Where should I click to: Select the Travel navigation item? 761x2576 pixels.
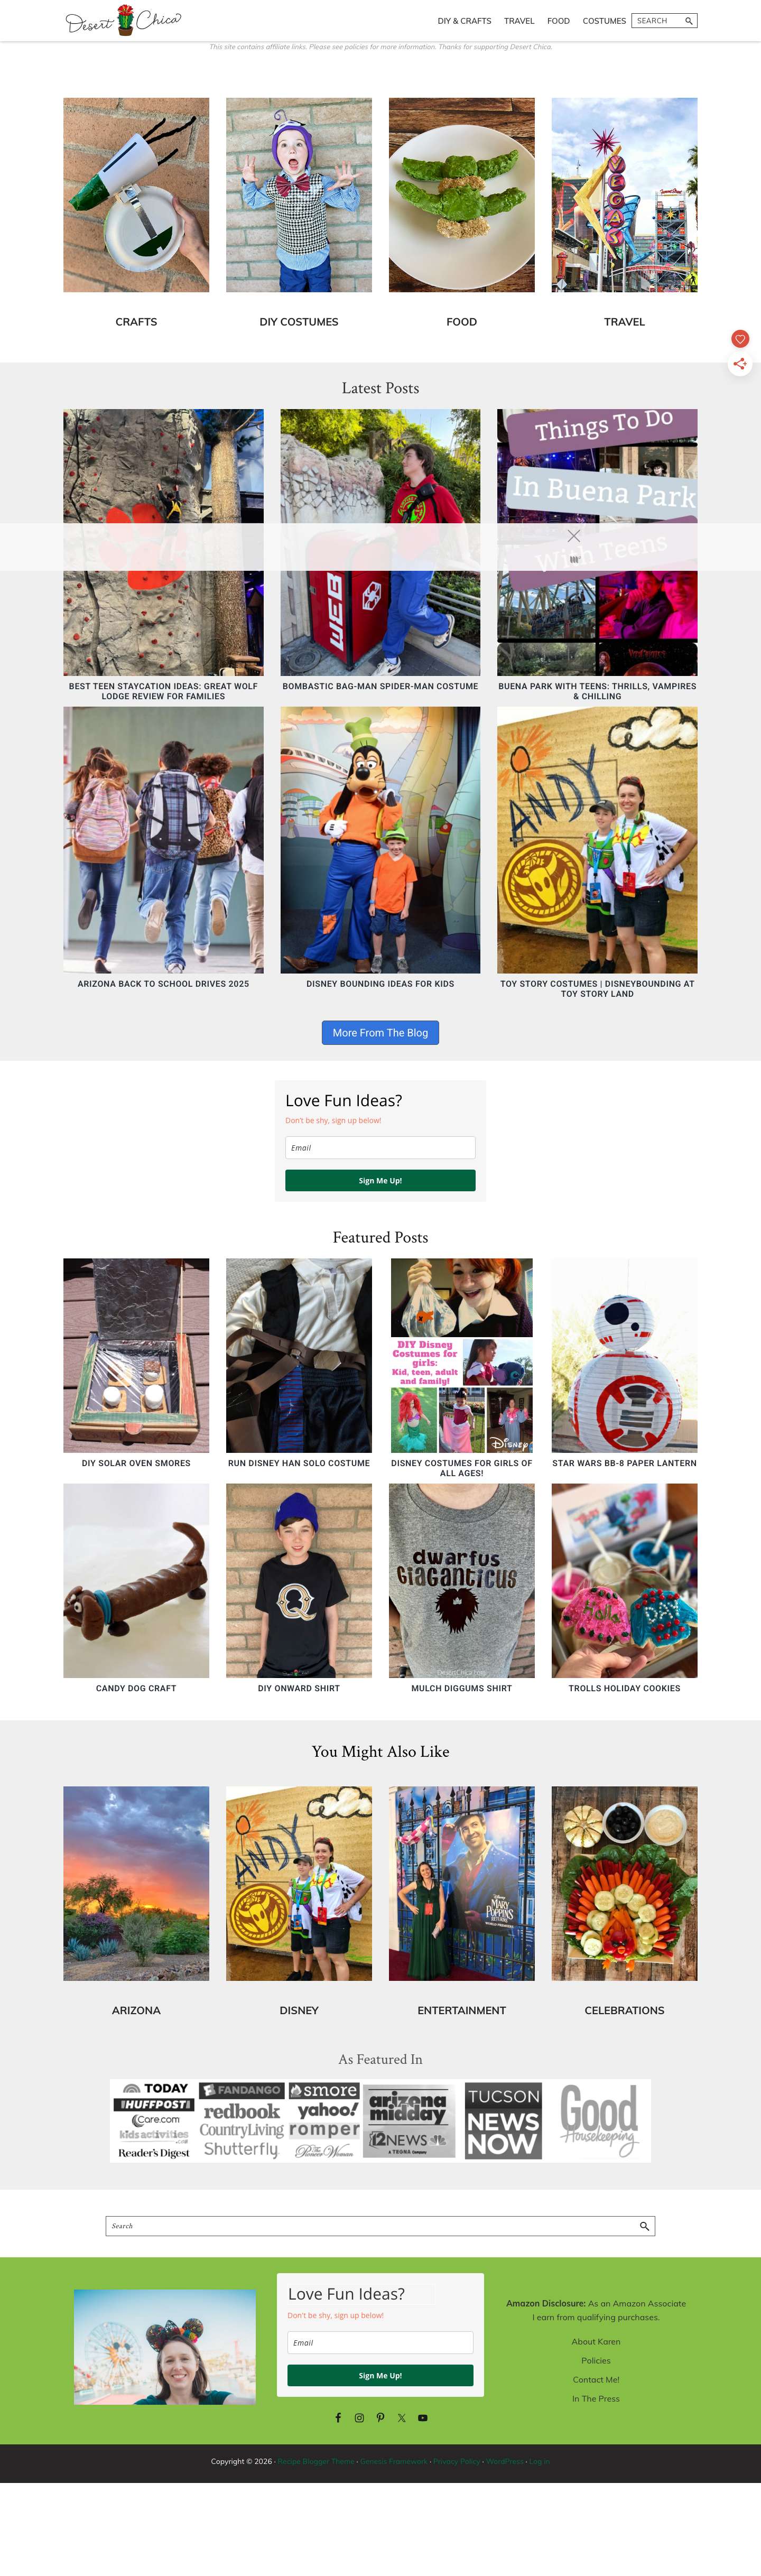point(519,21)
